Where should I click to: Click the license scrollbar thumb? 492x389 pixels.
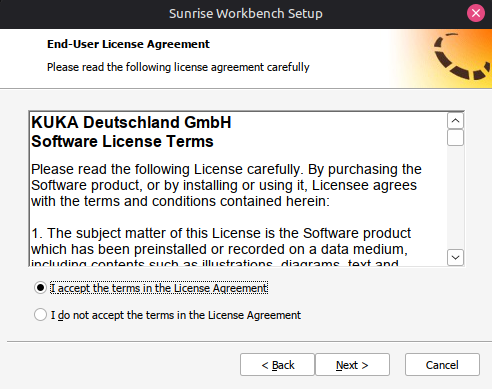coord(455,138)
